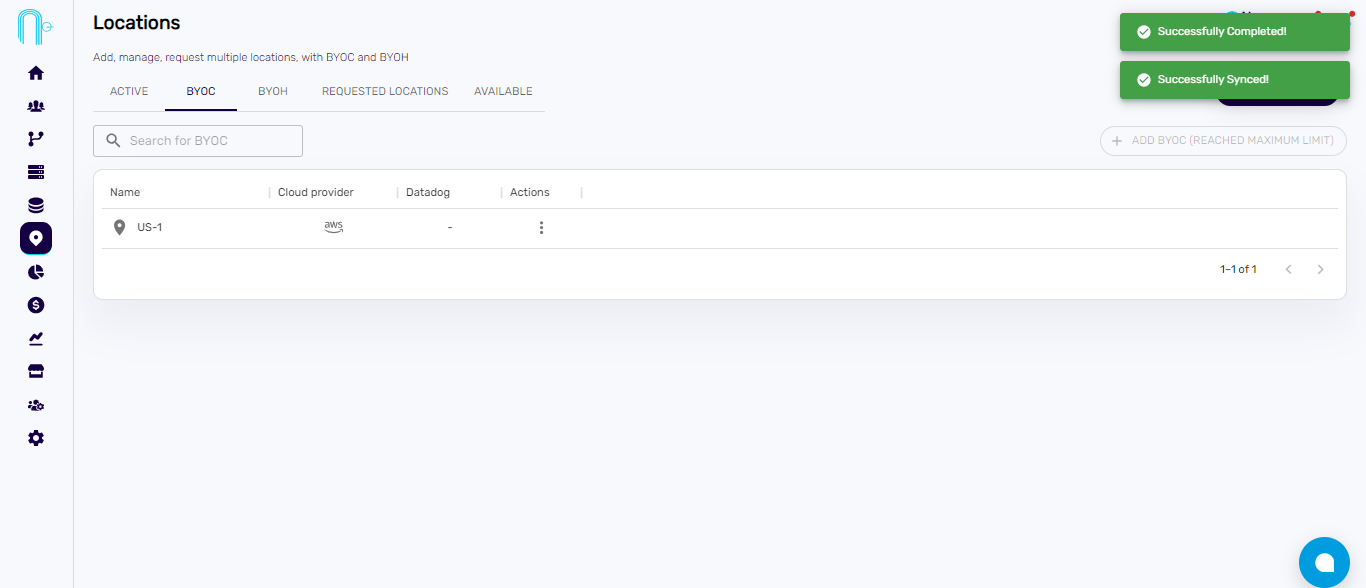1366x588 pixels.
Task: Click the US-1 location row name
Action: 150,228
